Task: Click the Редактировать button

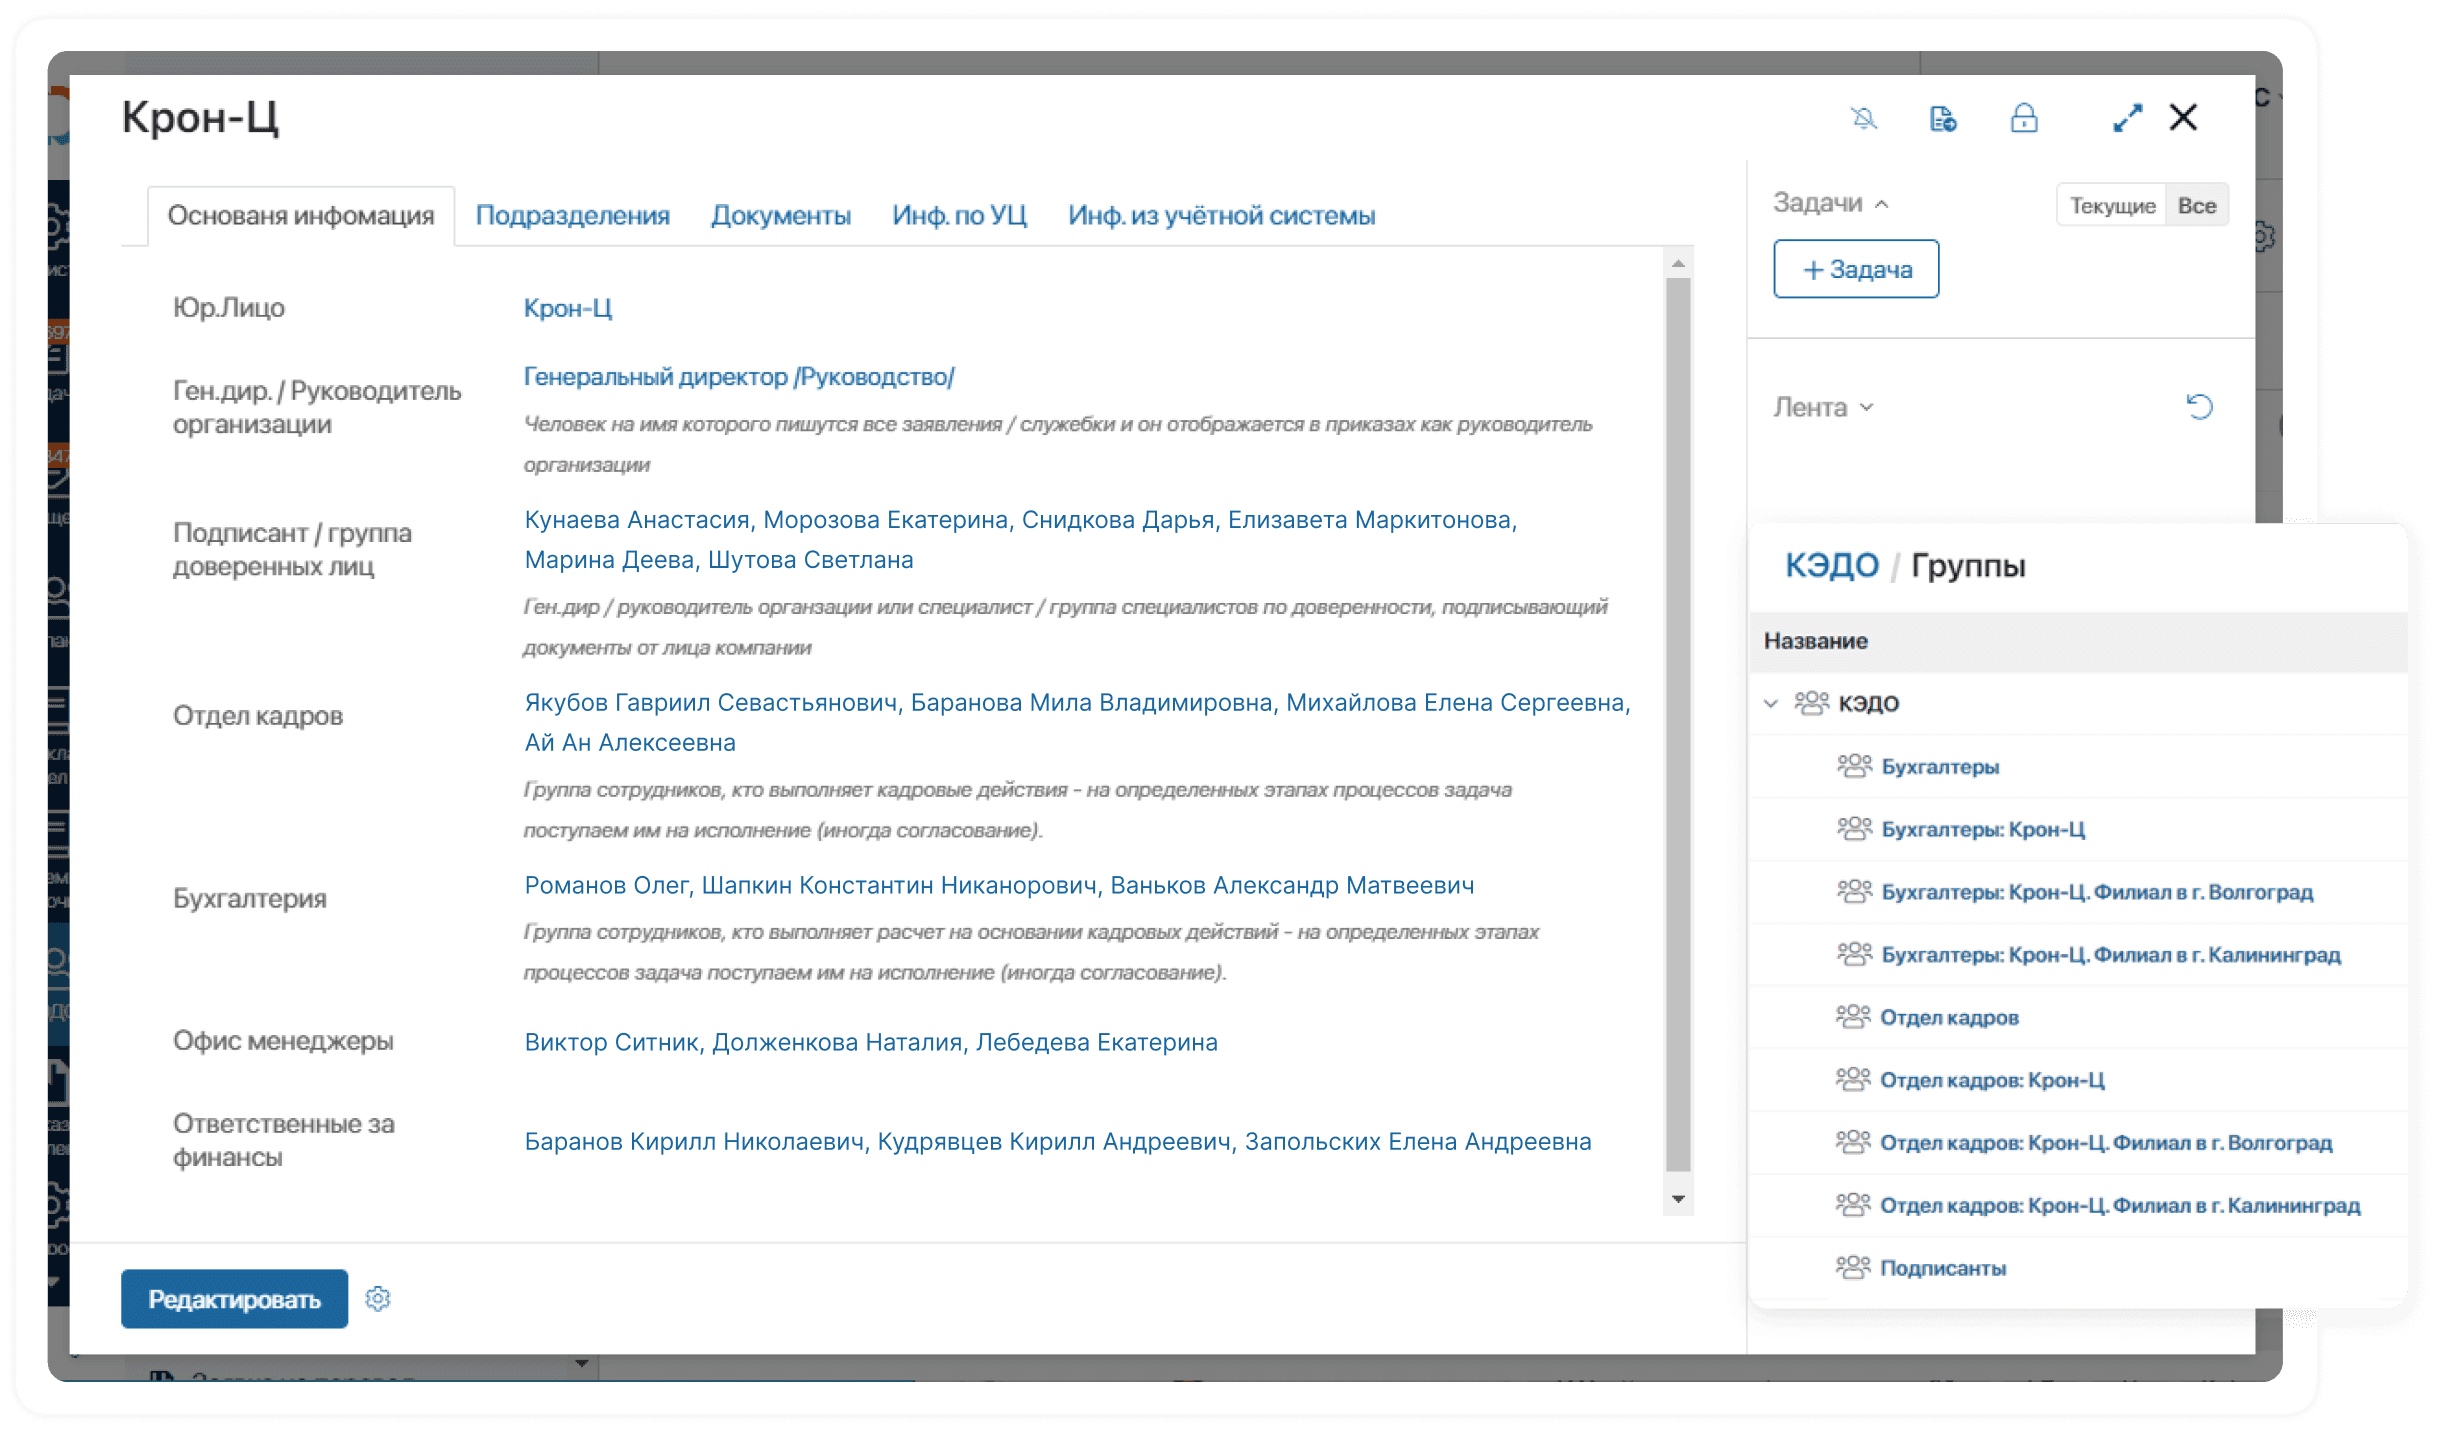Action: coord(234,1299)
